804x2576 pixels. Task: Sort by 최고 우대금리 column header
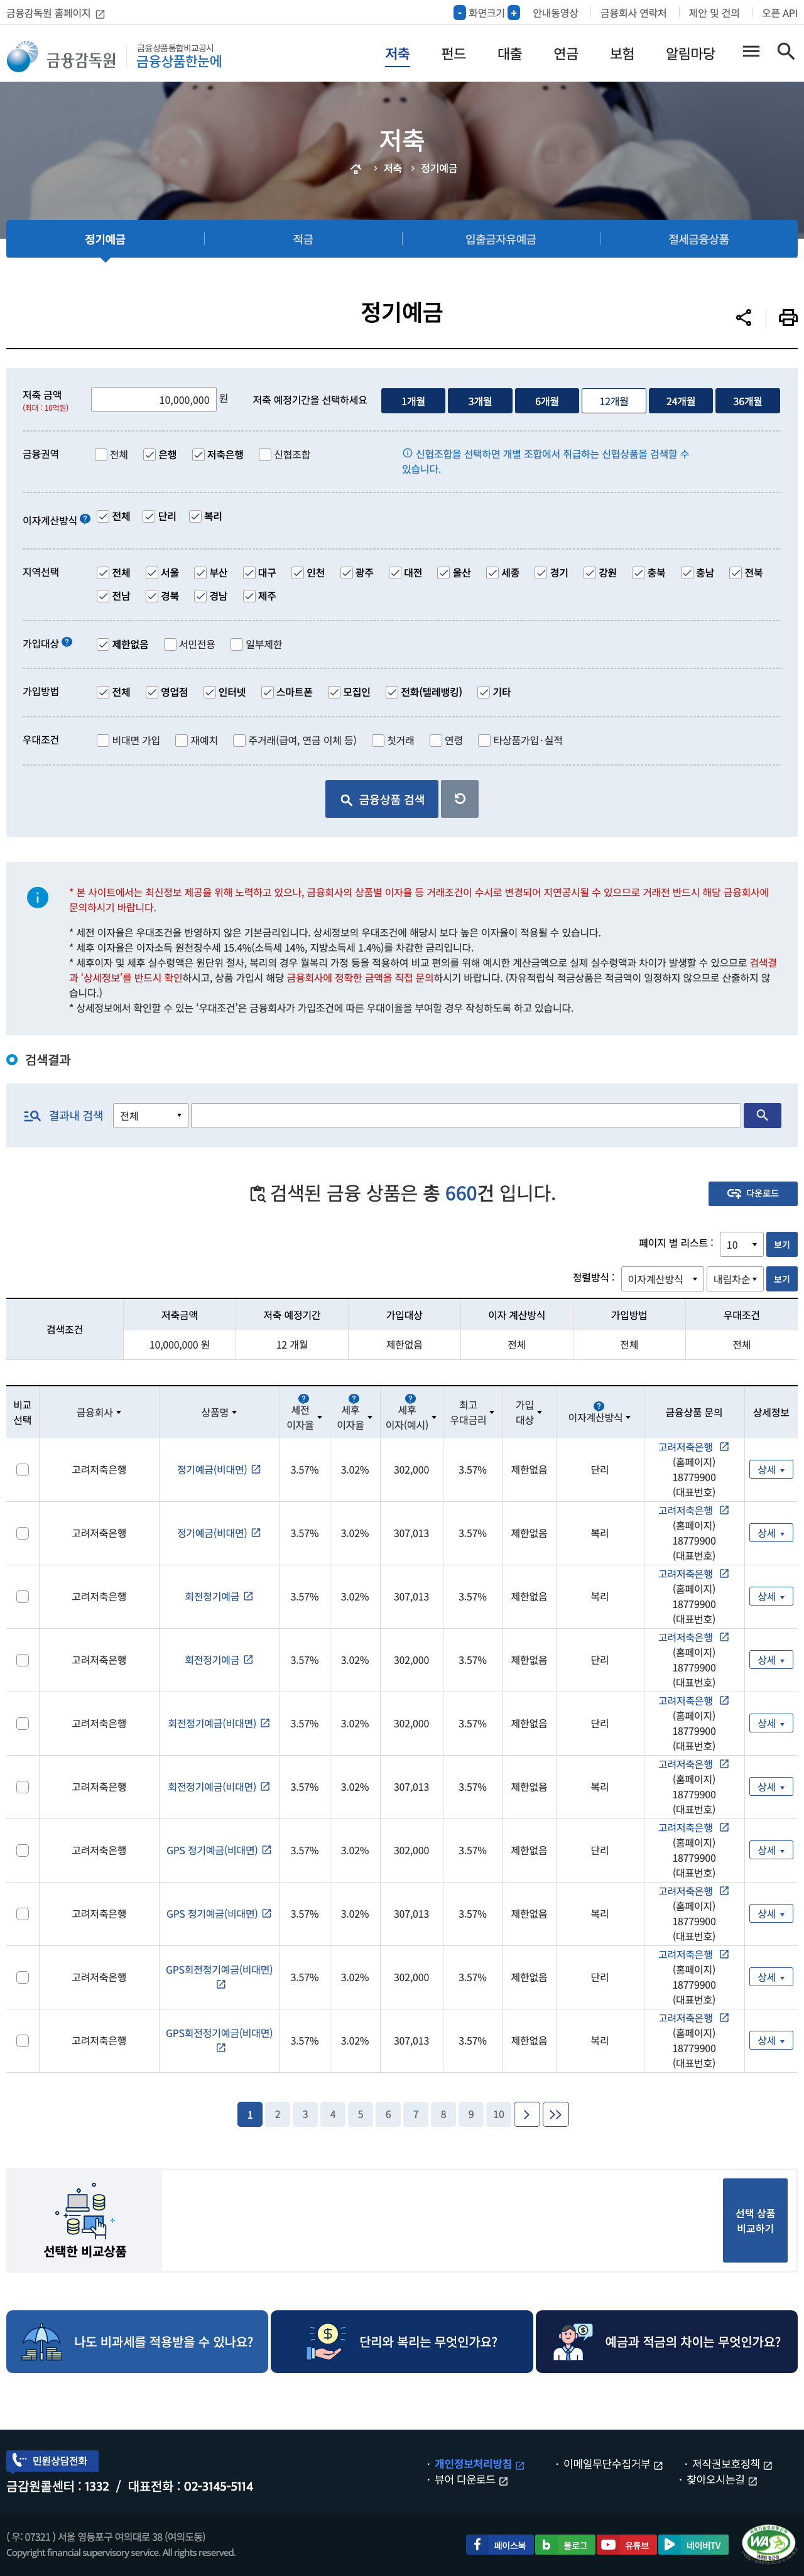coord(472,1412)
